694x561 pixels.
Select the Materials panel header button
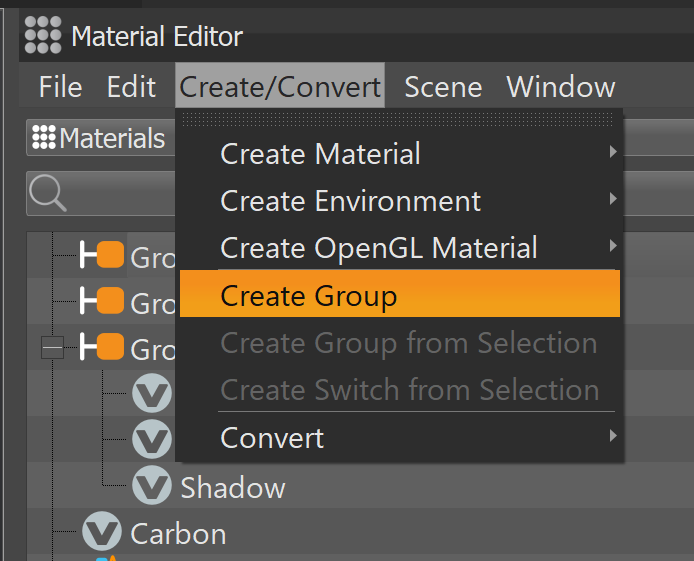pyautogui.click(x=98, y=138)
